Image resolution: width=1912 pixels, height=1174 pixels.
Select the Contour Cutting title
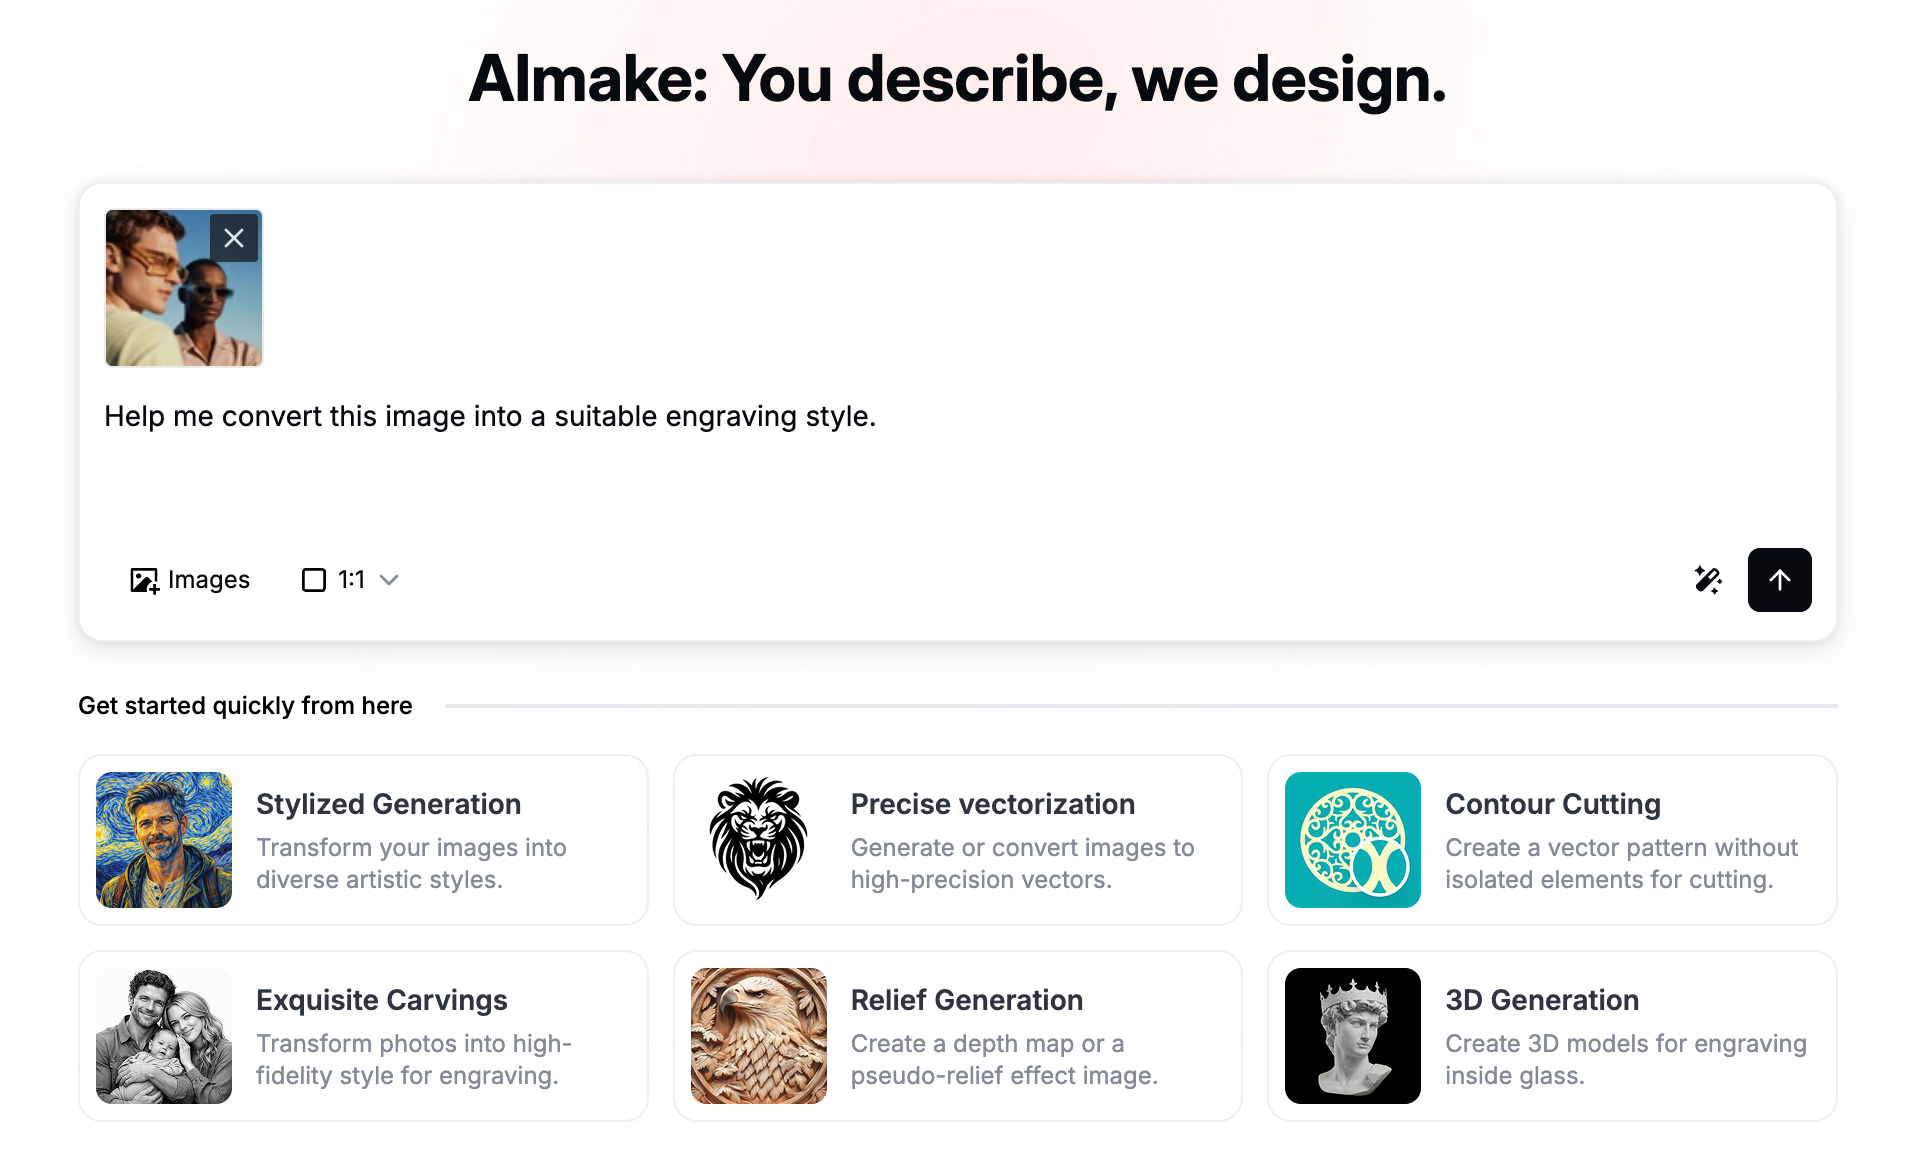[1552, 804]
